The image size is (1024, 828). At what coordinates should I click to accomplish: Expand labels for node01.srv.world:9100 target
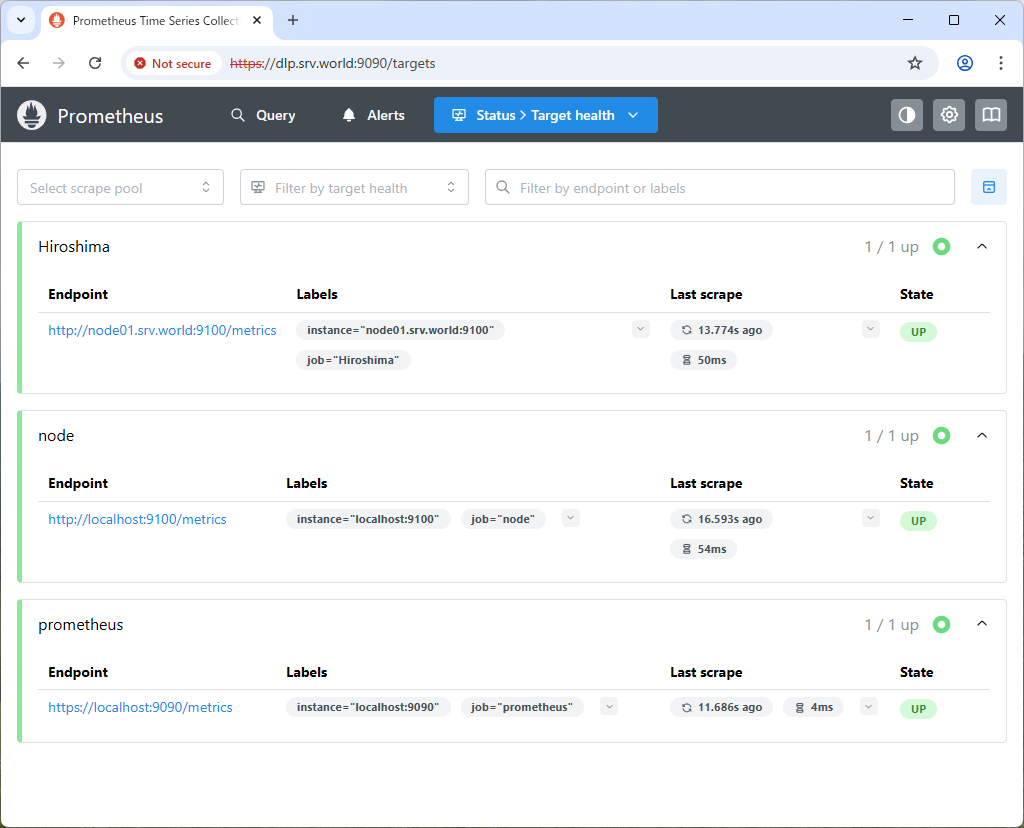point(641,329)
